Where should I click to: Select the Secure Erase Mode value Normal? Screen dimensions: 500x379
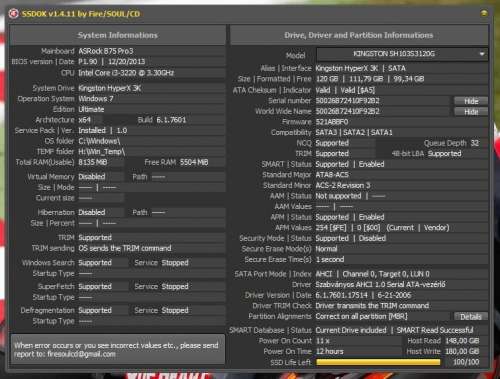[326, 249]
